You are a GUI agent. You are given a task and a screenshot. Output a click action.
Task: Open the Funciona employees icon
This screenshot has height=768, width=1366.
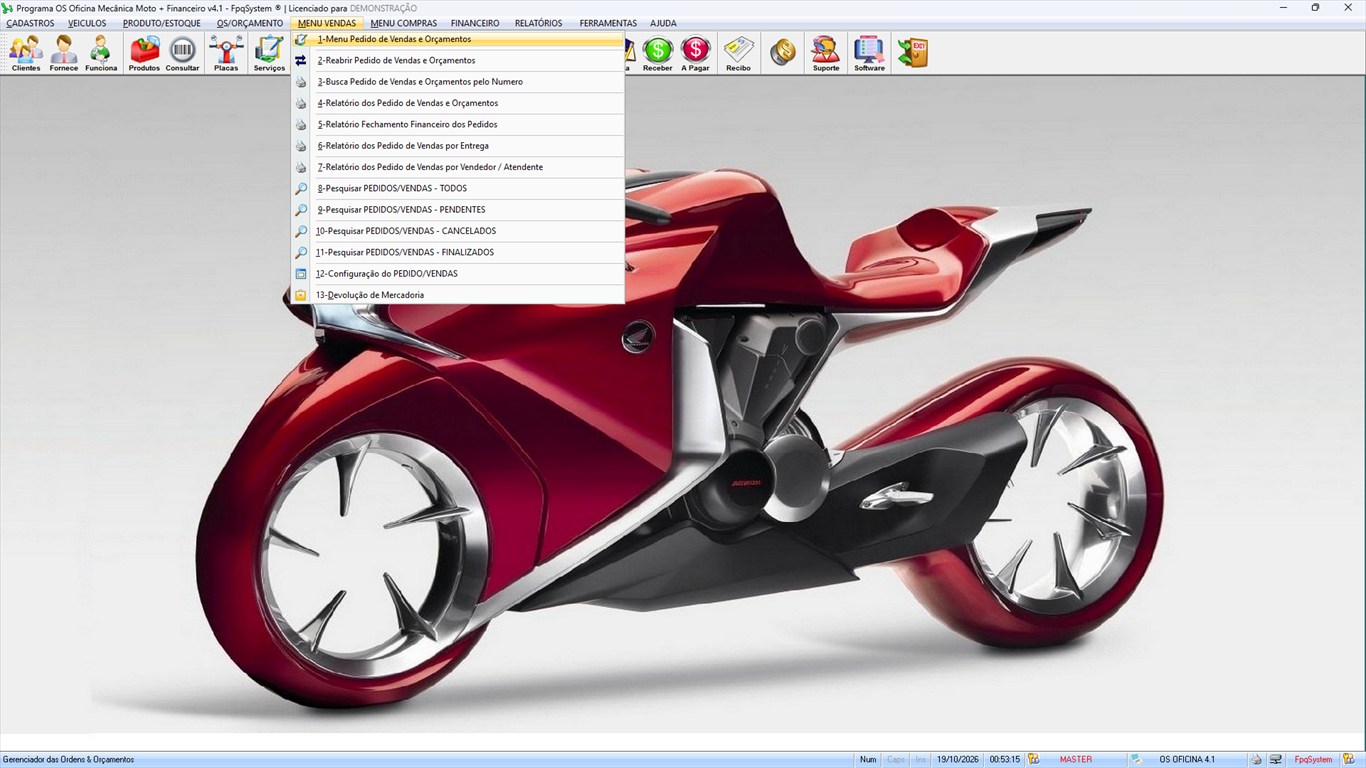pos(101,53)
